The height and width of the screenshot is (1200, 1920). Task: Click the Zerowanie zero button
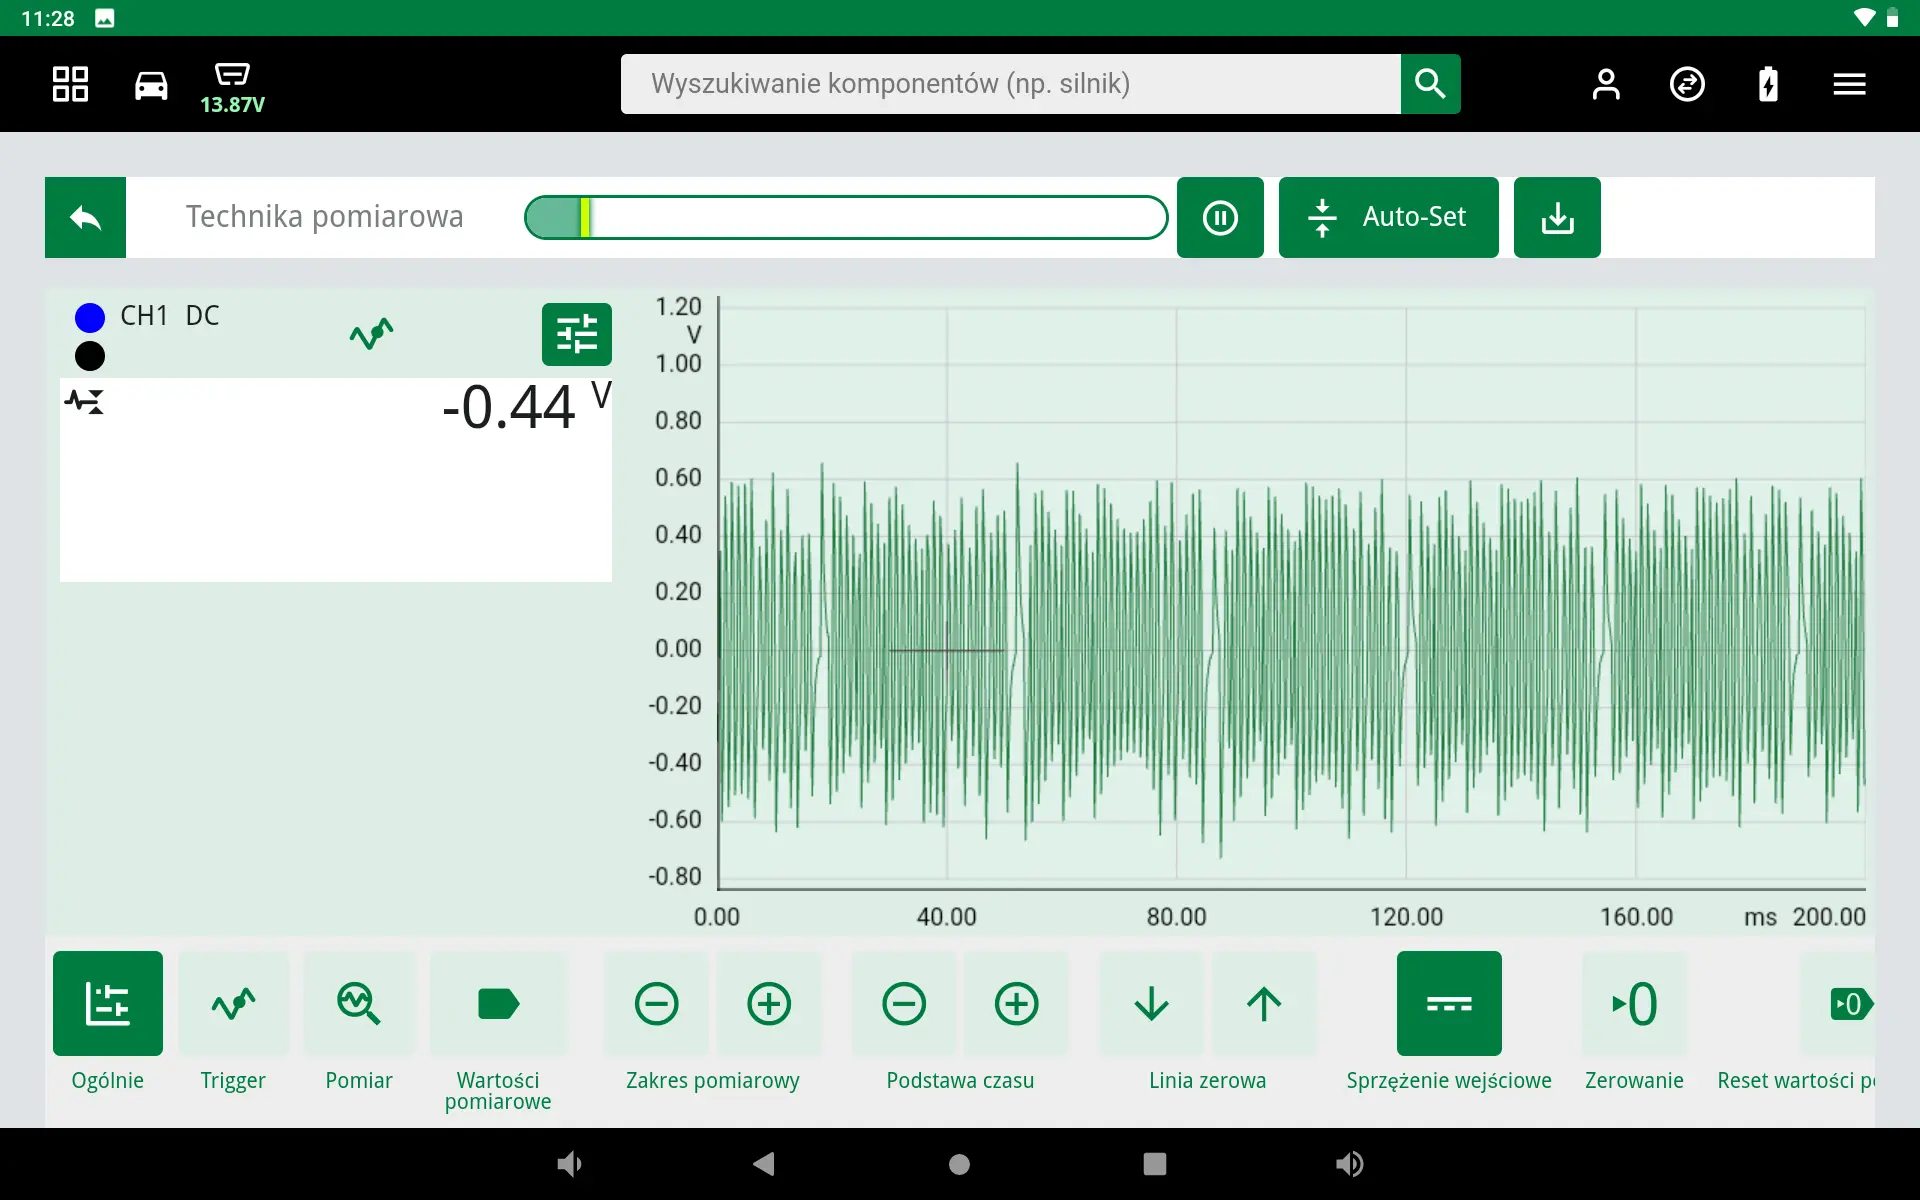1635,1003
